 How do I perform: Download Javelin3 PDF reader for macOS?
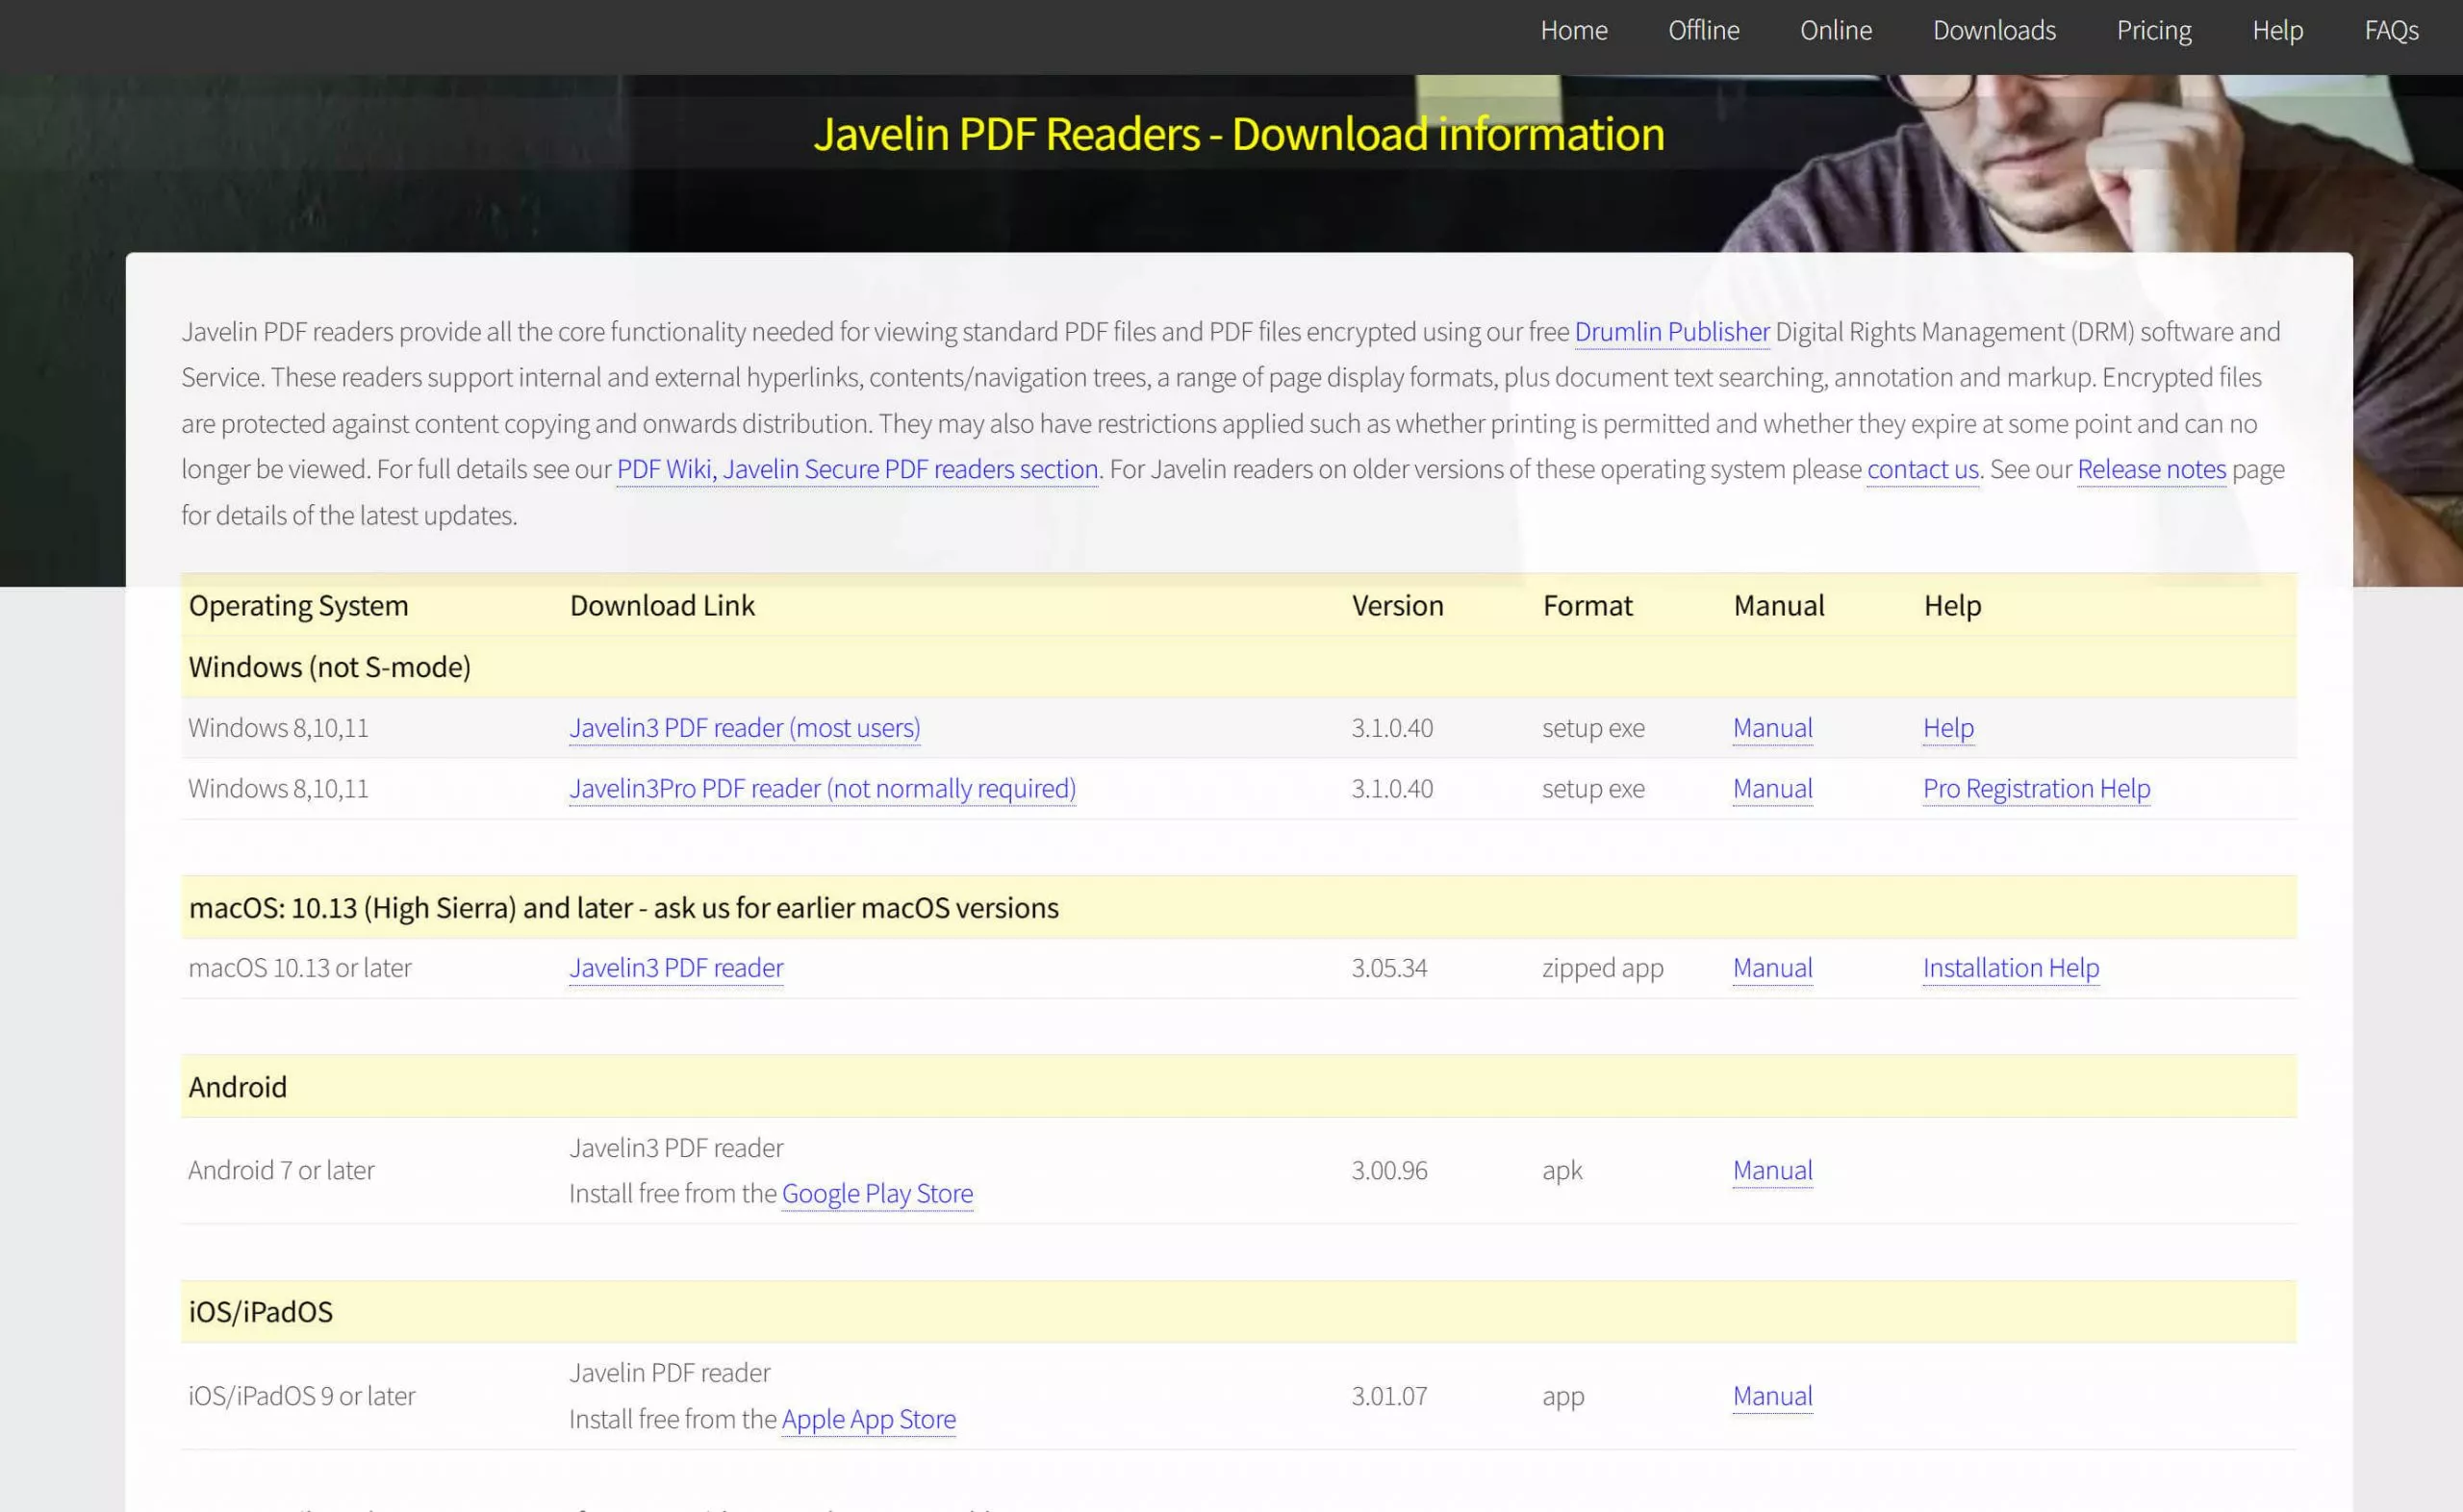point(676,968)
